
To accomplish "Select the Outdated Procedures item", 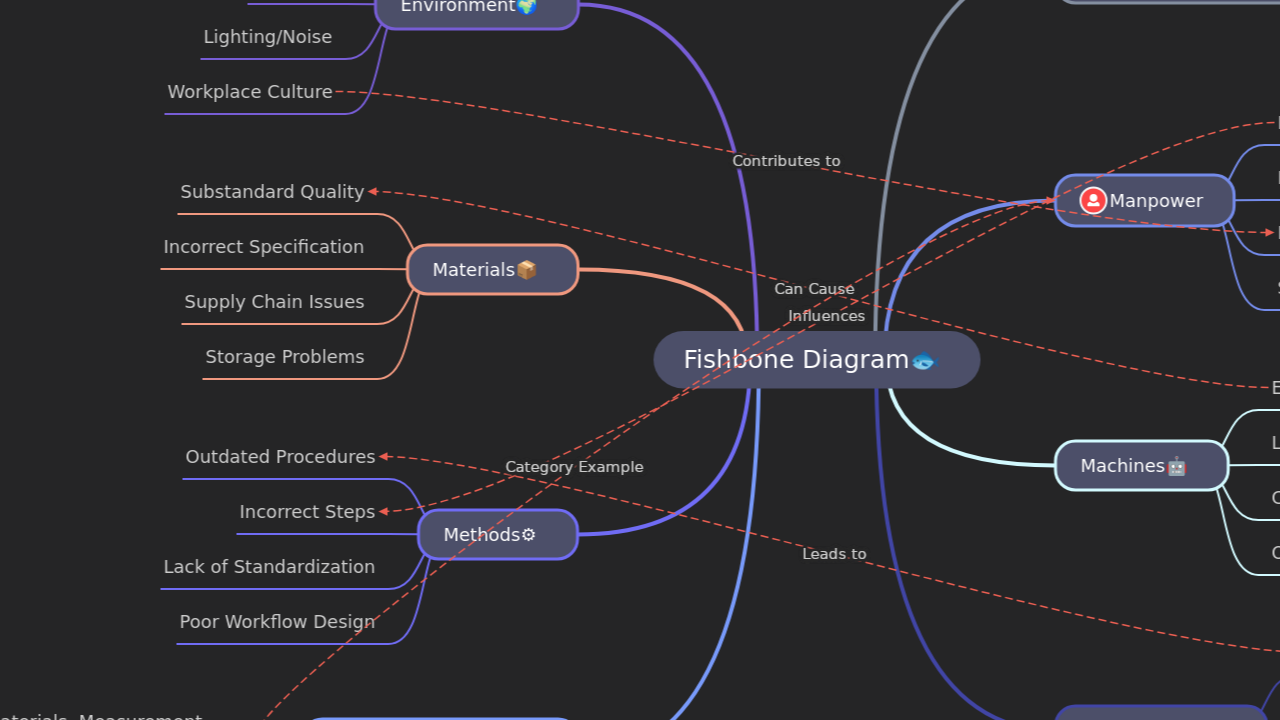I will tap(280, 457).
